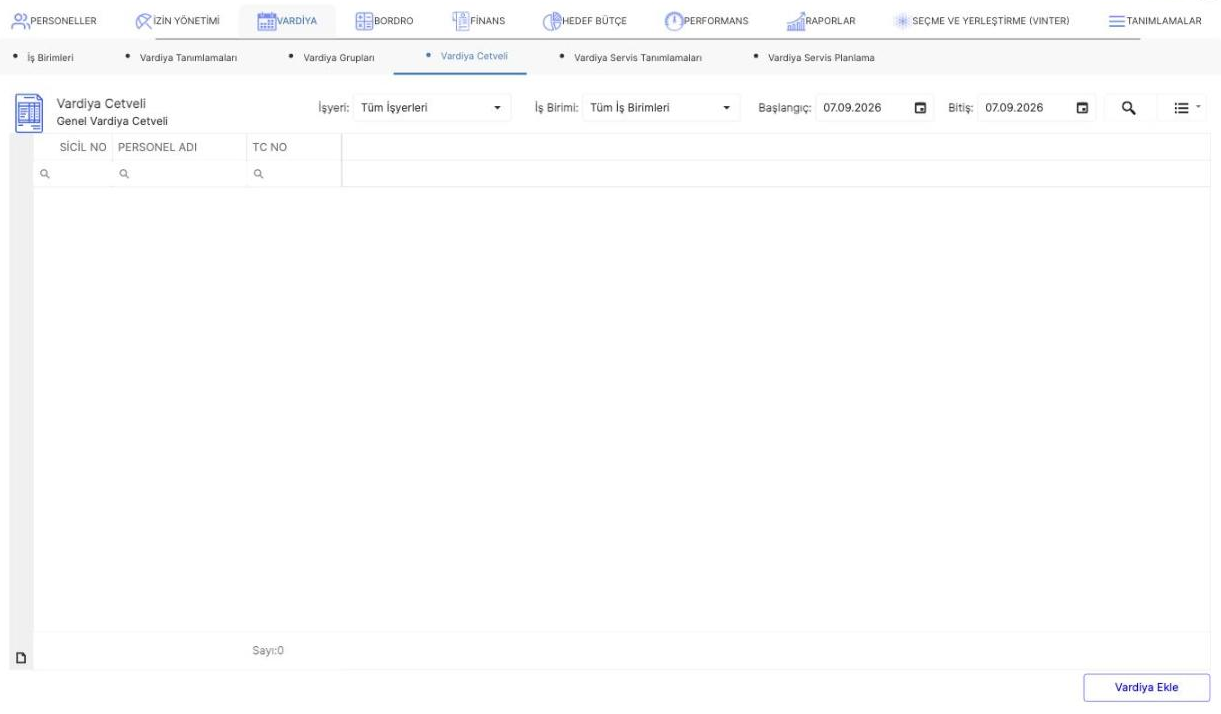Click the Vardiya Cetveli page icon
Viewport: 1221px width, 714px height.
29,112
